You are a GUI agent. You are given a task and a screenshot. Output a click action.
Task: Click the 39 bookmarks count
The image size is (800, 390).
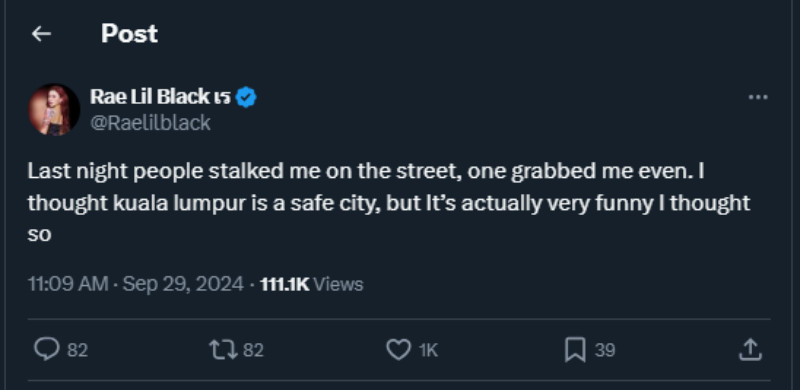click(x=605, y=351)
